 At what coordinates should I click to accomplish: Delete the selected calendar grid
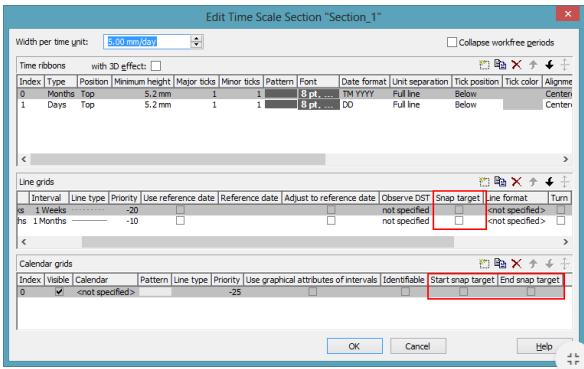(516, 264)
